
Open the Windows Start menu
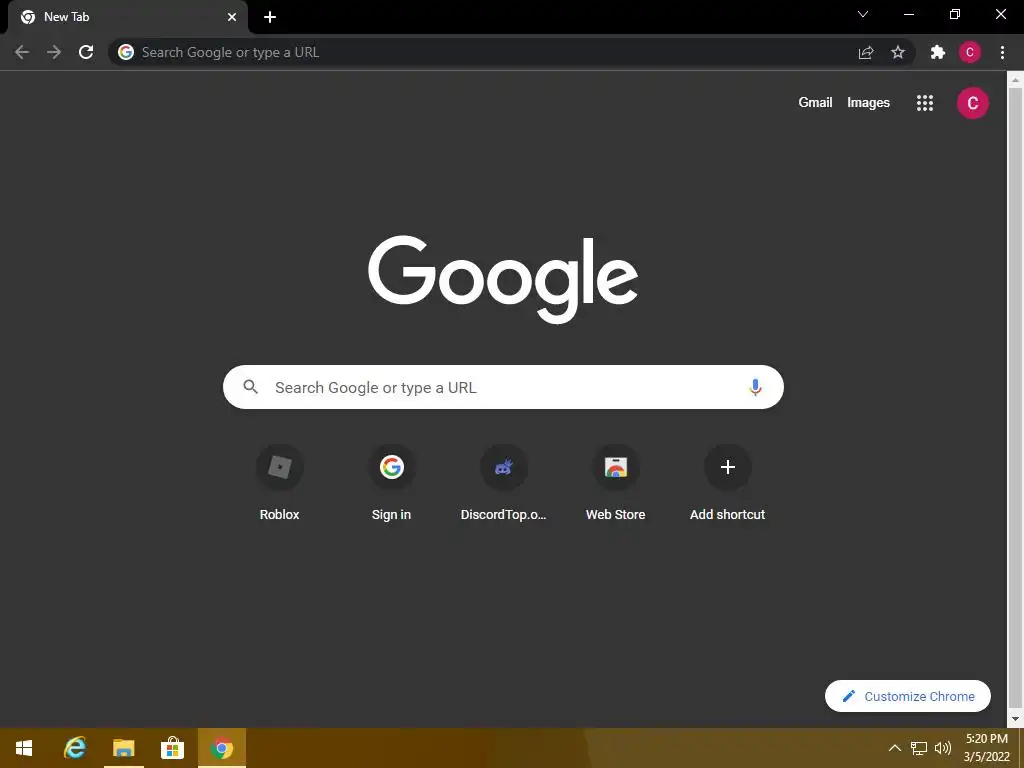(x=24, y=748)
